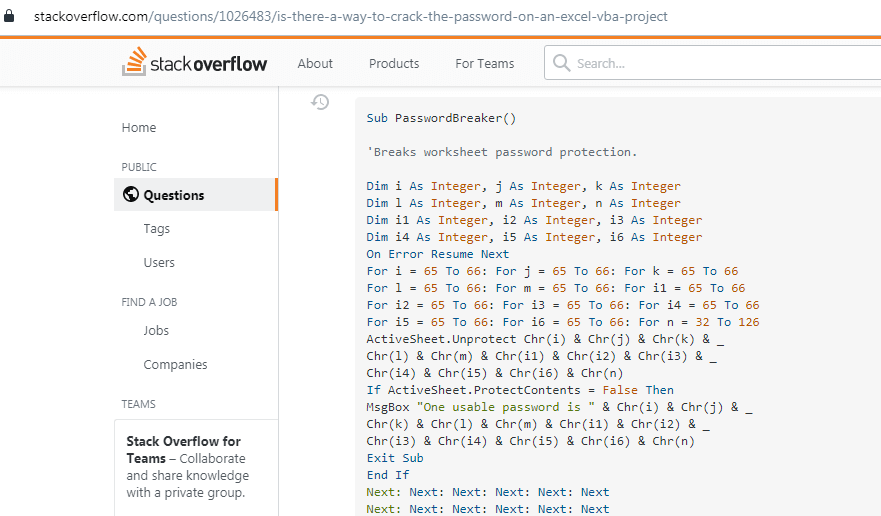Open Jobs in the sidebar
881x516 pixels.
[x=156, y=331]
